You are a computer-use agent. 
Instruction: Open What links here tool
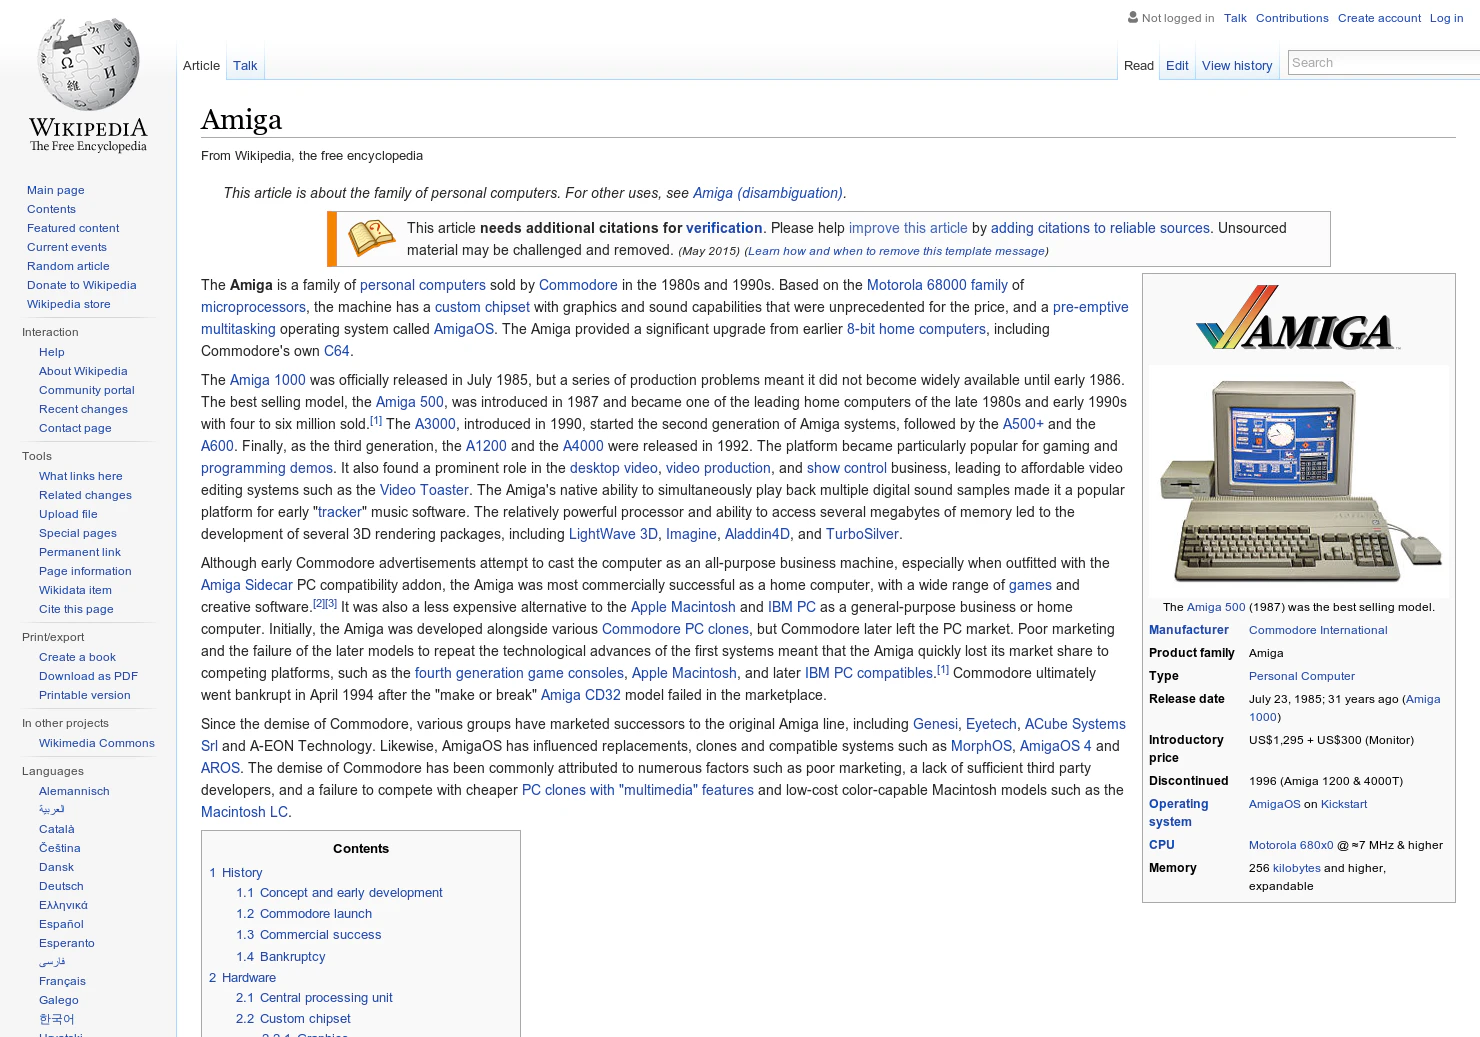tap(81, 476)
